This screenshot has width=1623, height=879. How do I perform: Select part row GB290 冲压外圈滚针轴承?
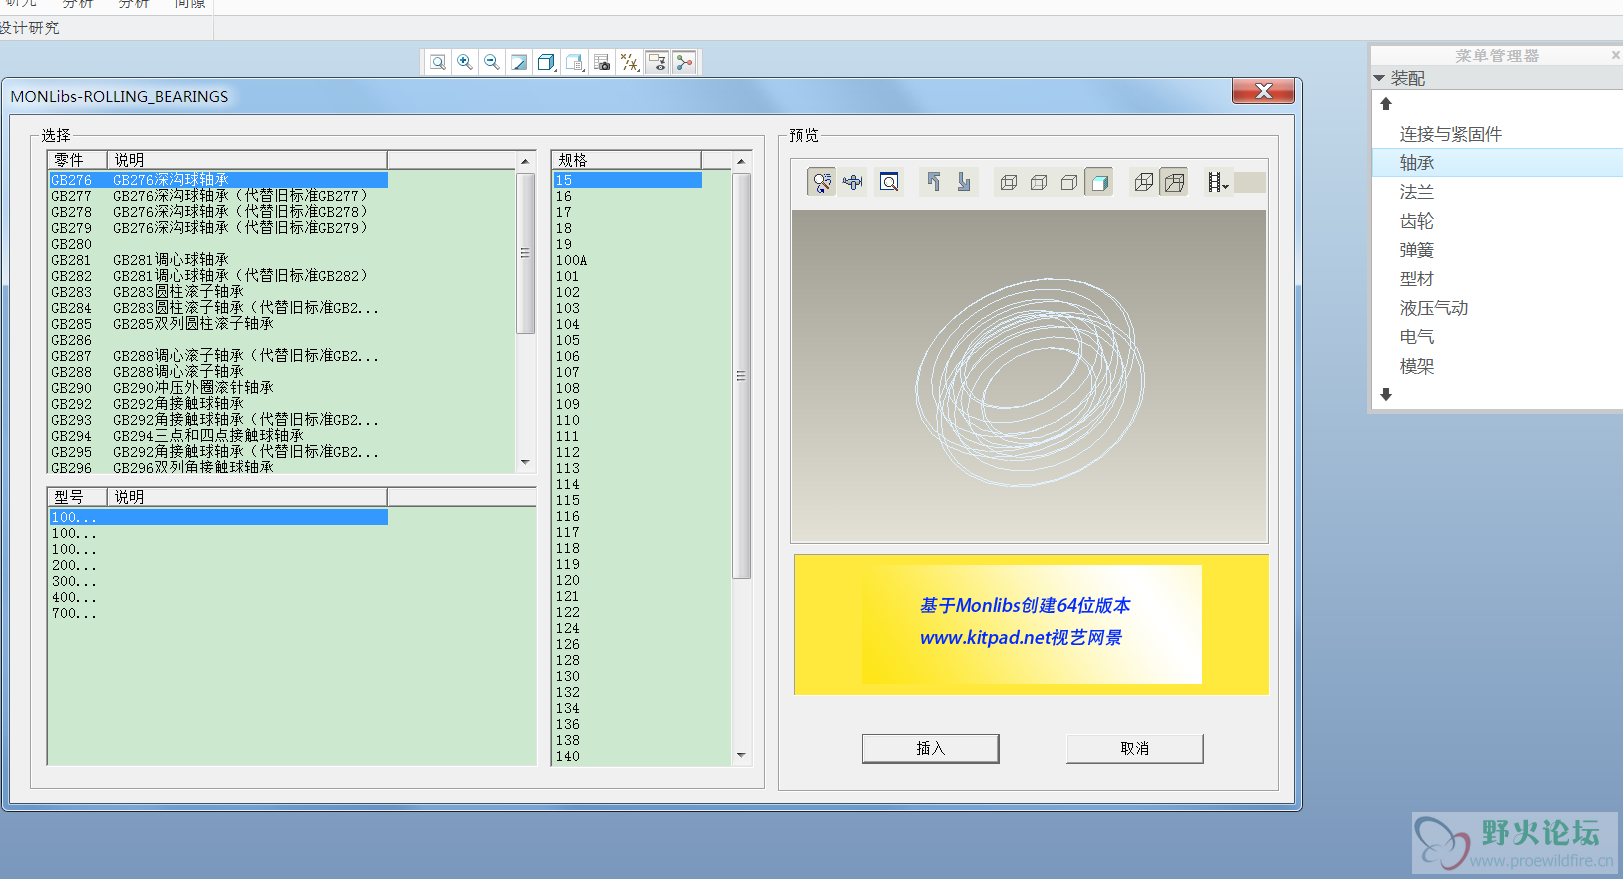point(218,388)
